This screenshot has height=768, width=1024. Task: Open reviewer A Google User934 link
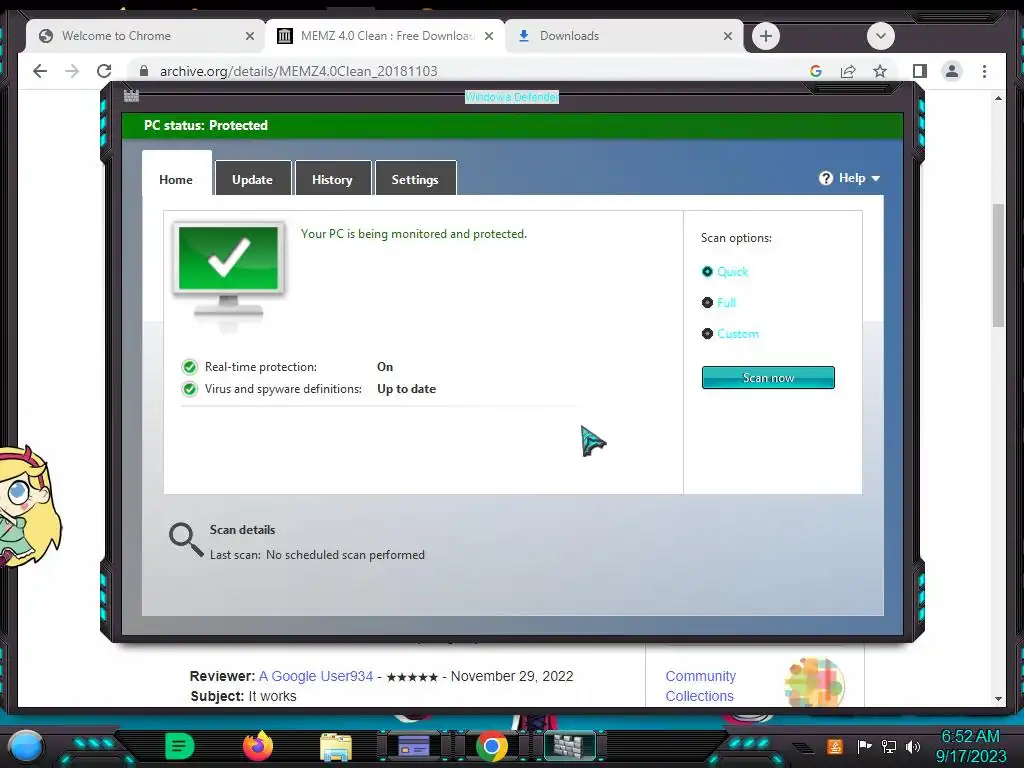pyautogui.click(x=316, y=677)
